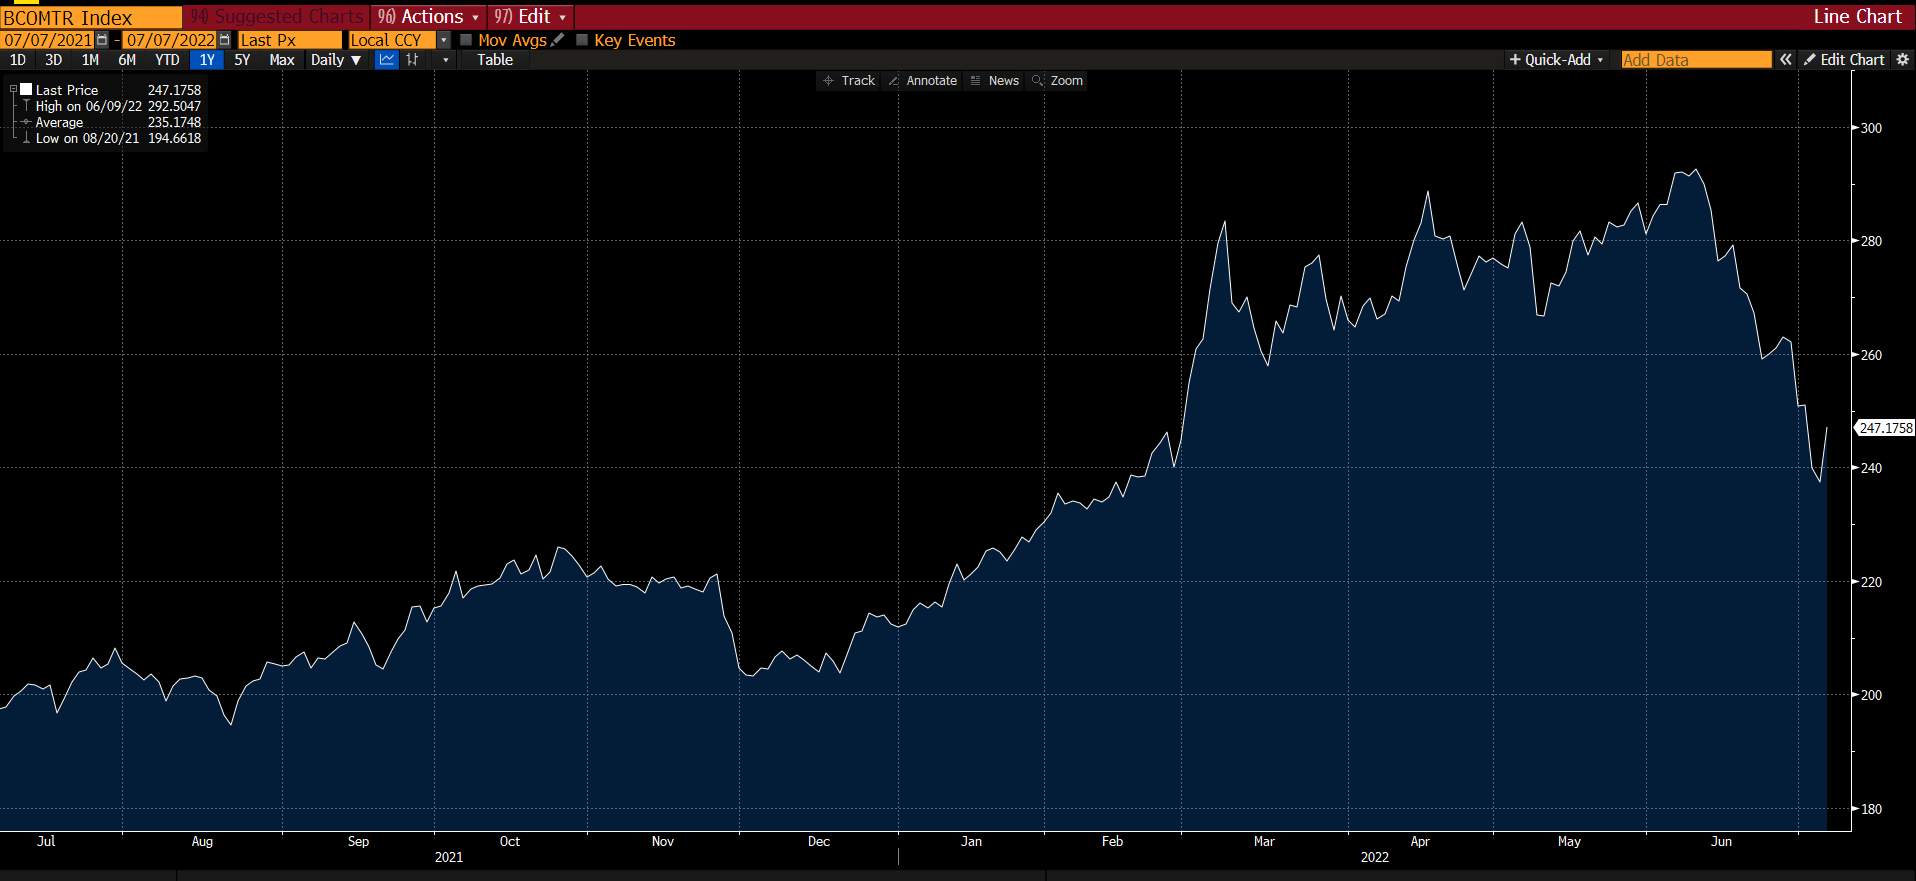Click the chart settings gear icon
The image size is (1916, 881).
pyautogui.click(x=1902, y=60)
